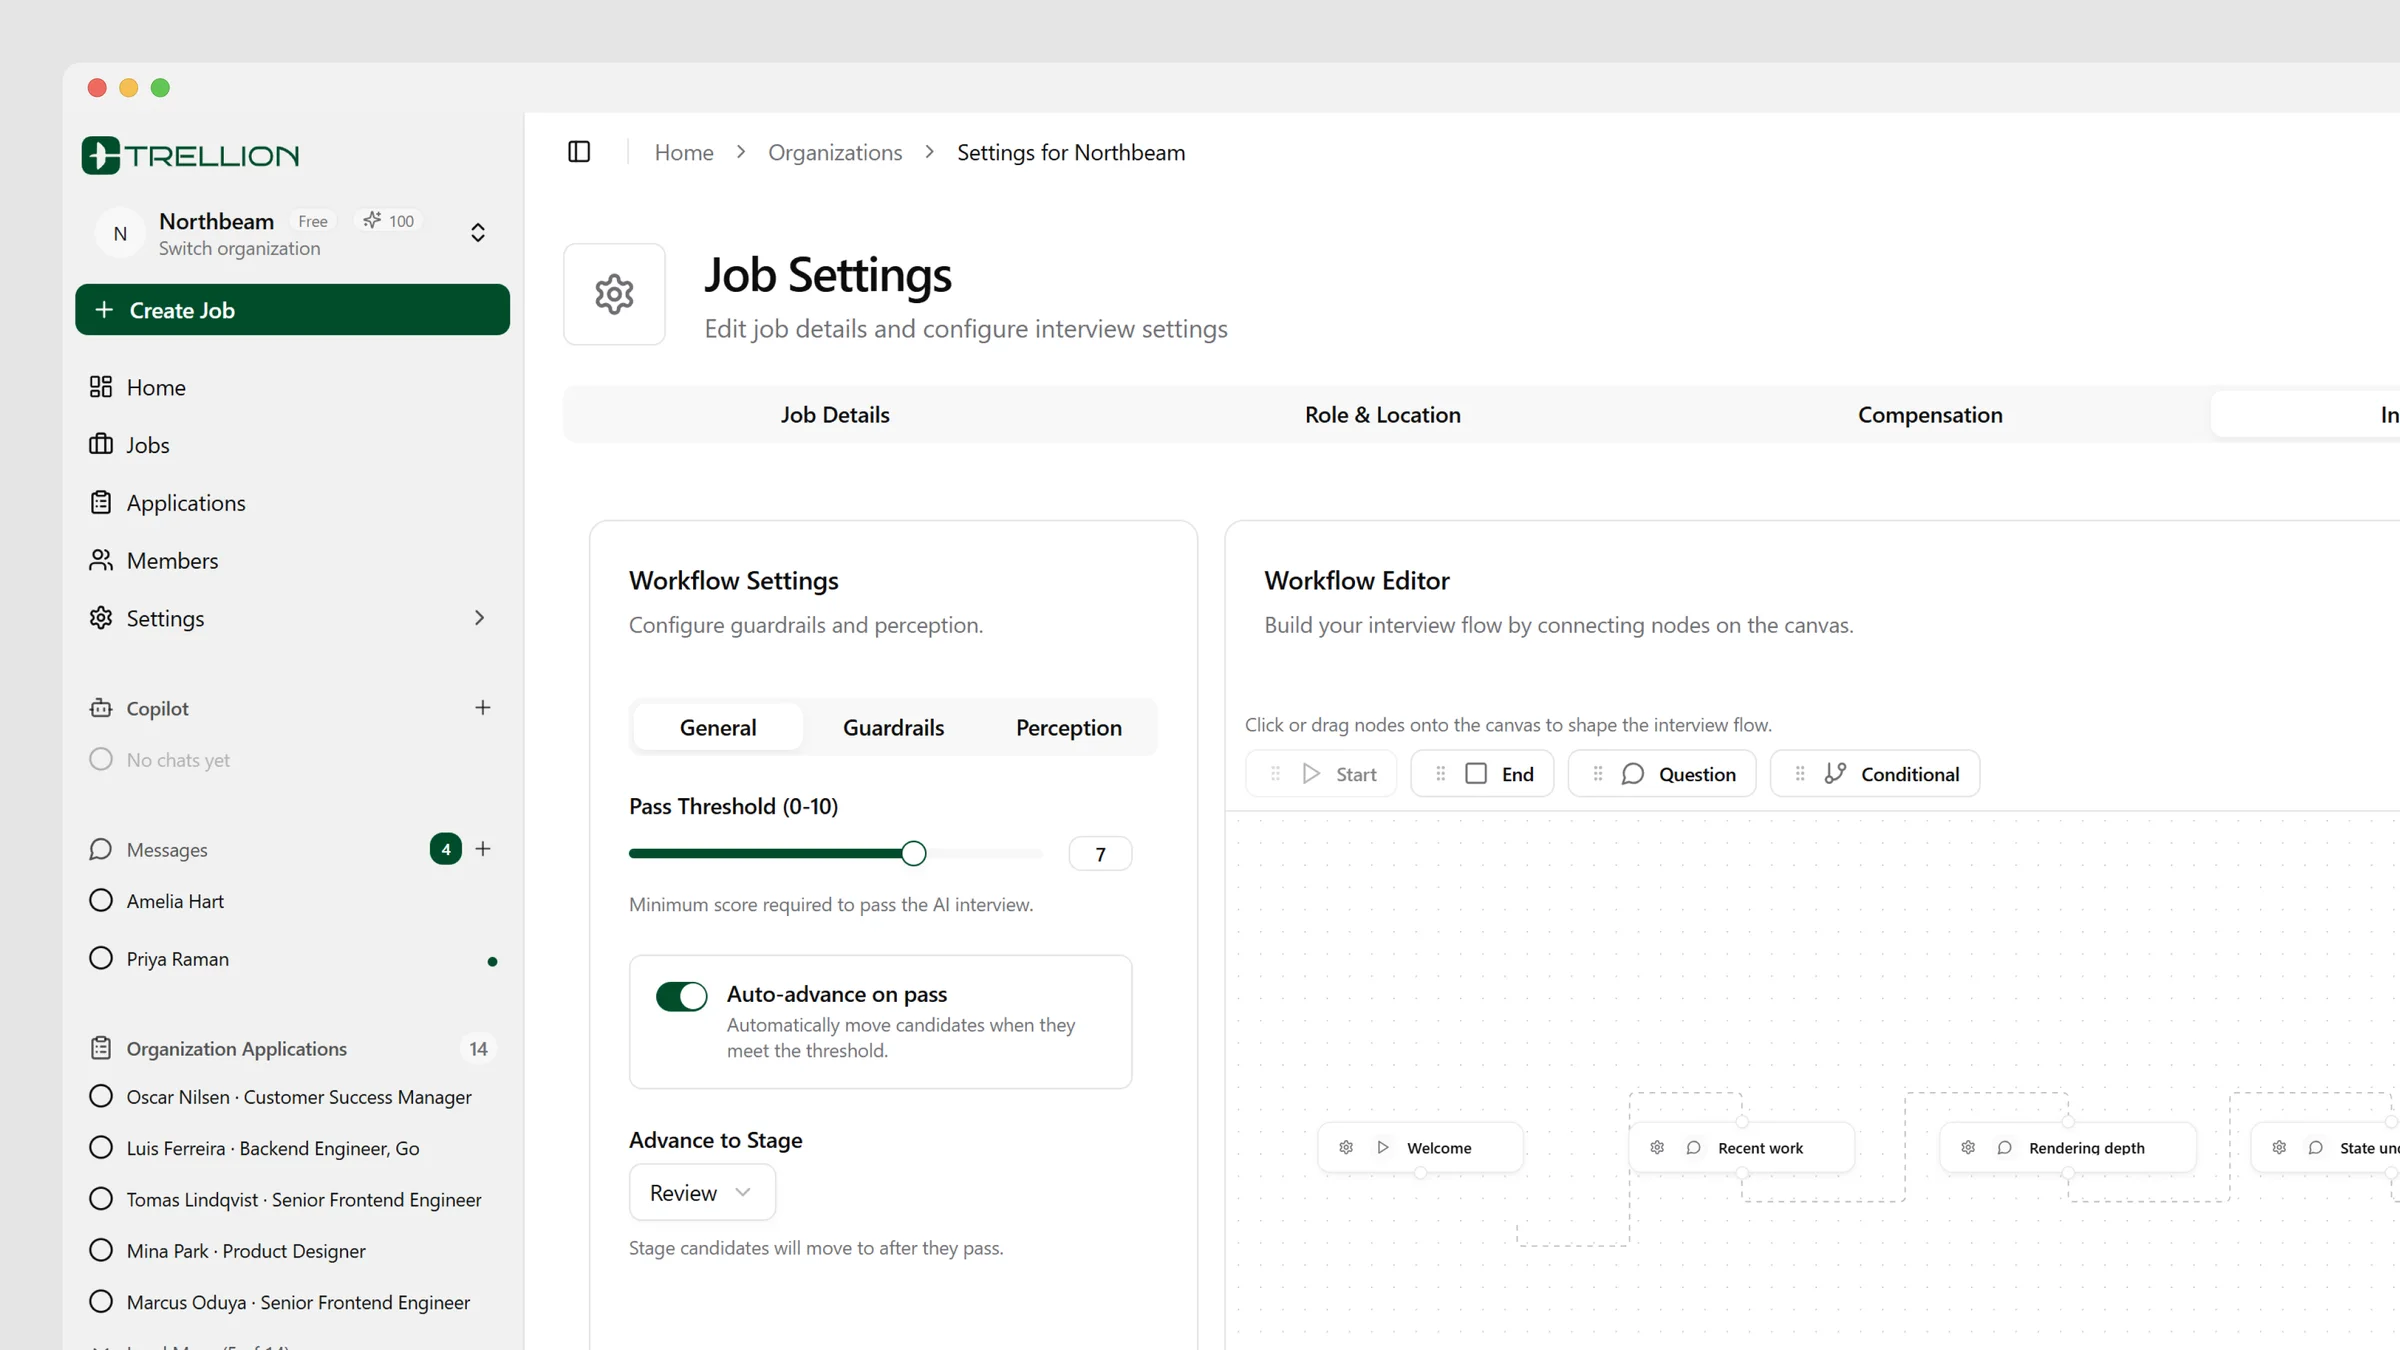Click the drag handle of the Question node
Screen dimensions: 2400x1350
point(1598,774)
